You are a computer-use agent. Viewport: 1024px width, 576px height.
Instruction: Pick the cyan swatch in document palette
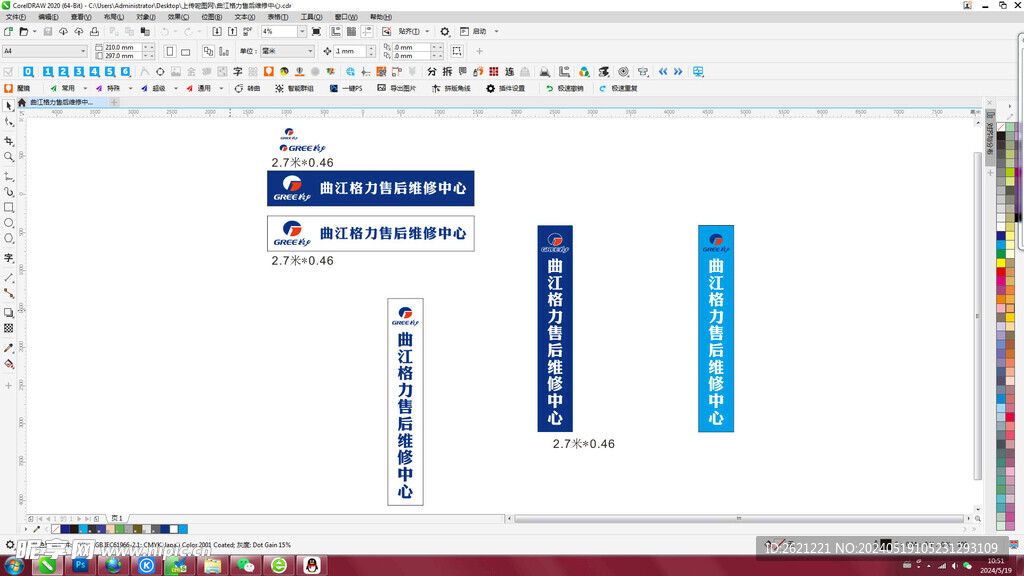[x=183, y=529]
